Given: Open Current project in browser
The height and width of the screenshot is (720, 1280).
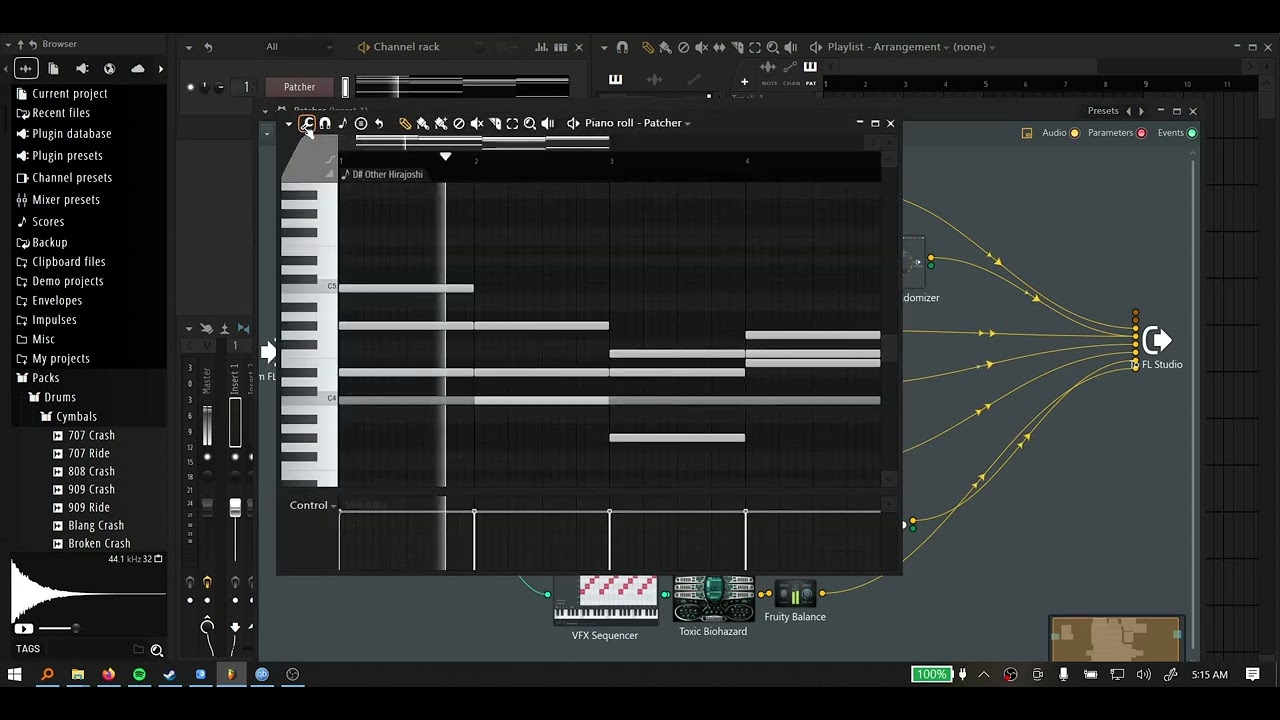Looking at the screenshot, I should coord(62,93).
